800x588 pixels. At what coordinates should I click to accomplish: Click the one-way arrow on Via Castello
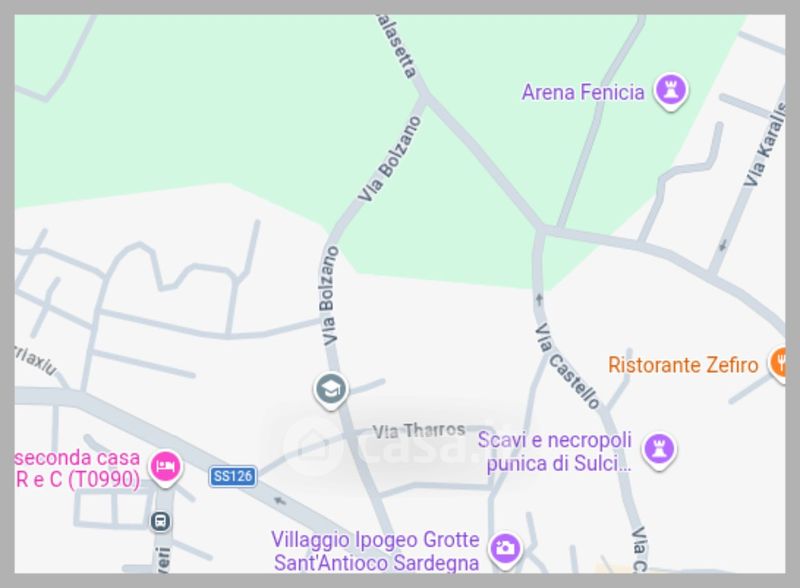[x=539, y=299]
